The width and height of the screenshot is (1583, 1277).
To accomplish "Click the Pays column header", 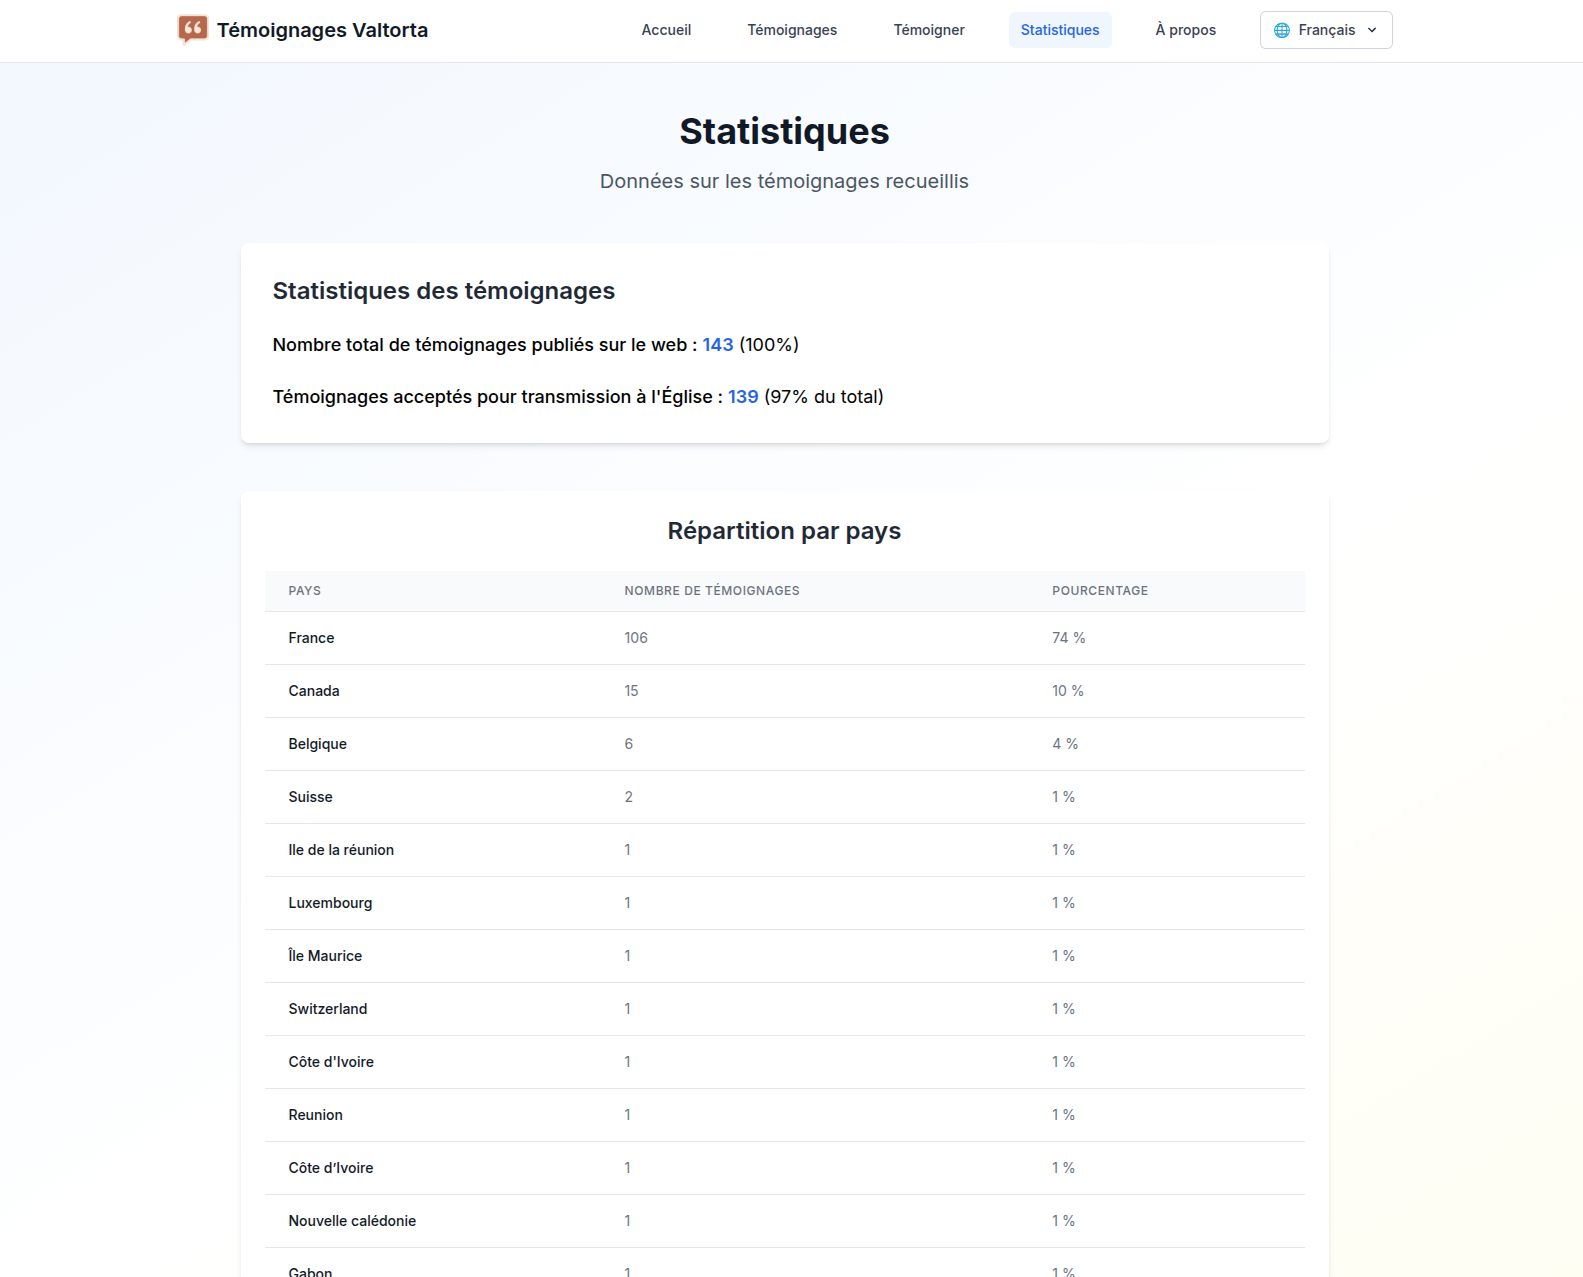I will coord(305,591).
